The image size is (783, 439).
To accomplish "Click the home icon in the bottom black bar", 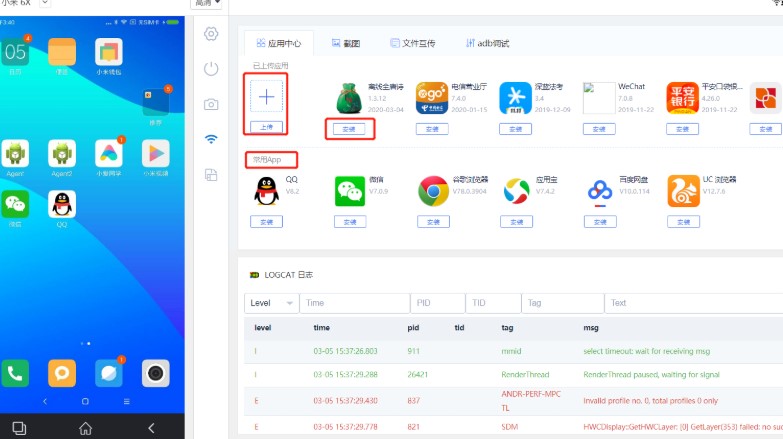I will (85, 428).
